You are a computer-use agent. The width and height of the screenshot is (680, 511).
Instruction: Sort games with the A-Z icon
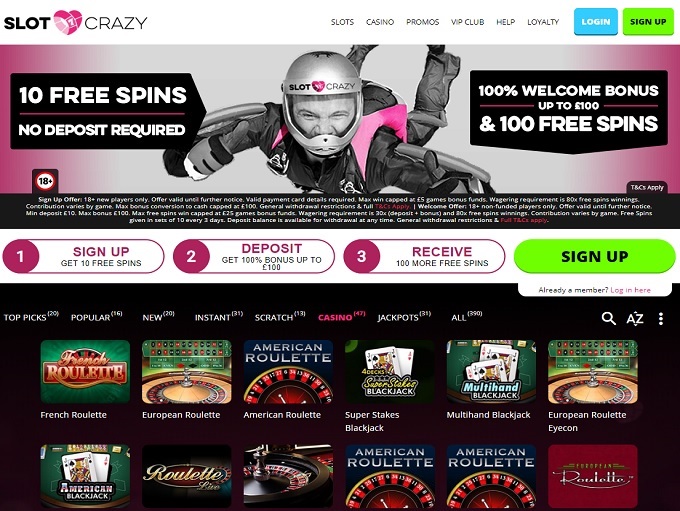tap(635, 319)
